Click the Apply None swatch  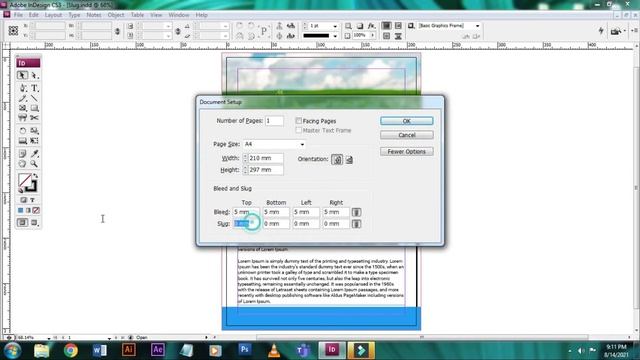[36, 211]
